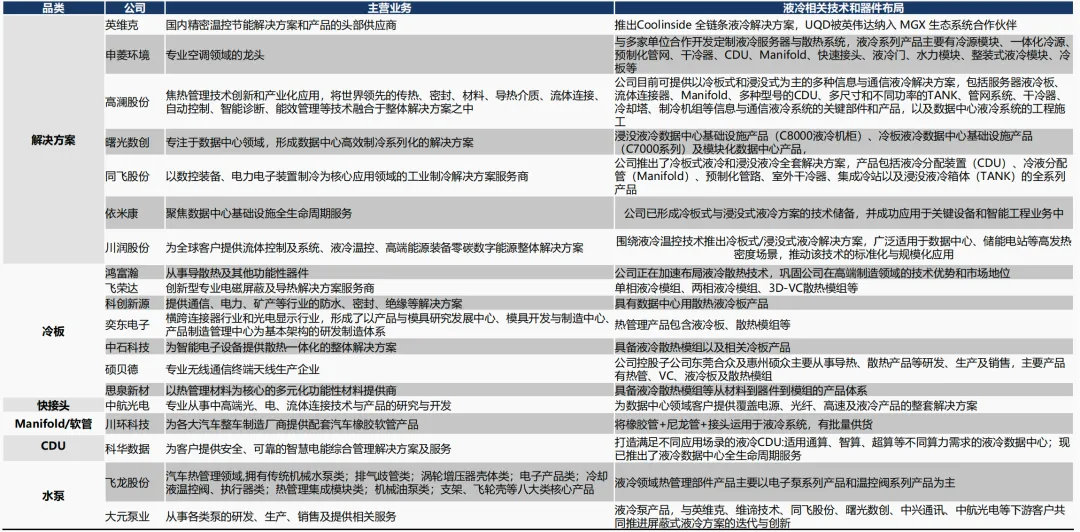The width and height of the screenshot is (1080, 532).
Task: Click company name 申菱环境
Action: click(x=127, y=54)
